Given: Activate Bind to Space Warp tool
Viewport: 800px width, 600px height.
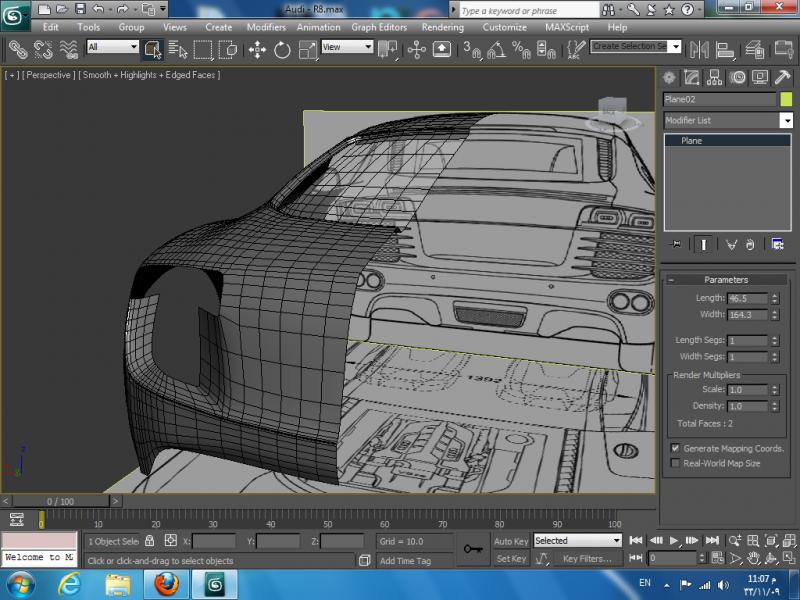Looking at the screenshot, I should tap(68, 49).
